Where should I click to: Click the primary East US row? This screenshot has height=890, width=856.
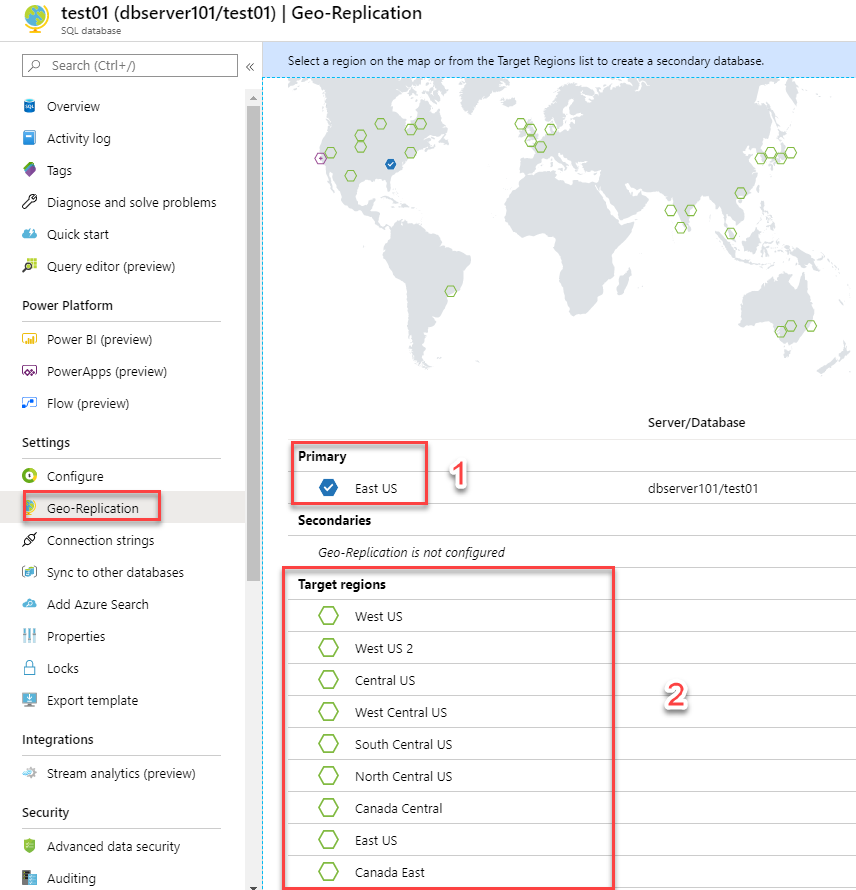(572, 488)
